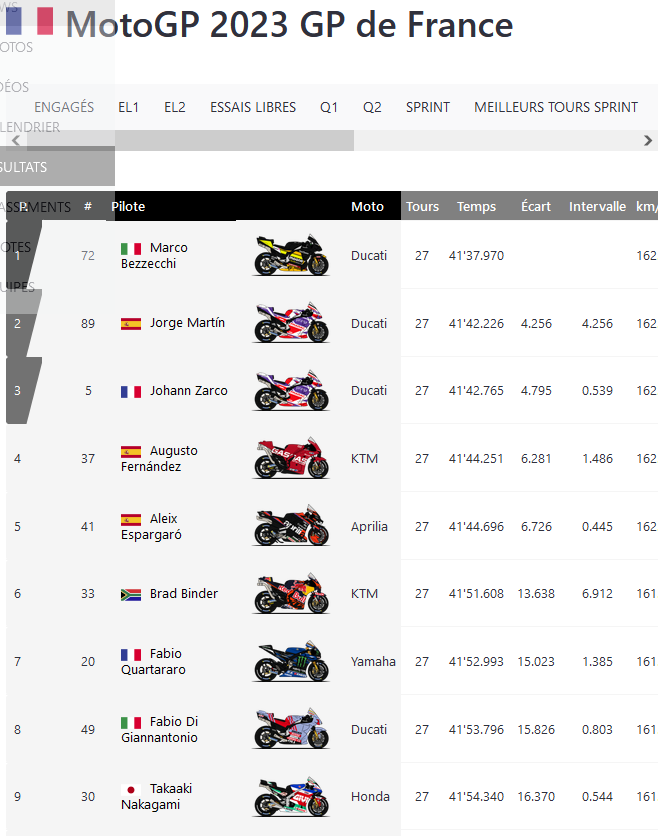The image size is (665, 836).
Task: Click Johann Zarco's French flag icon
Action: pyautogui.click(x=131, y=391)
